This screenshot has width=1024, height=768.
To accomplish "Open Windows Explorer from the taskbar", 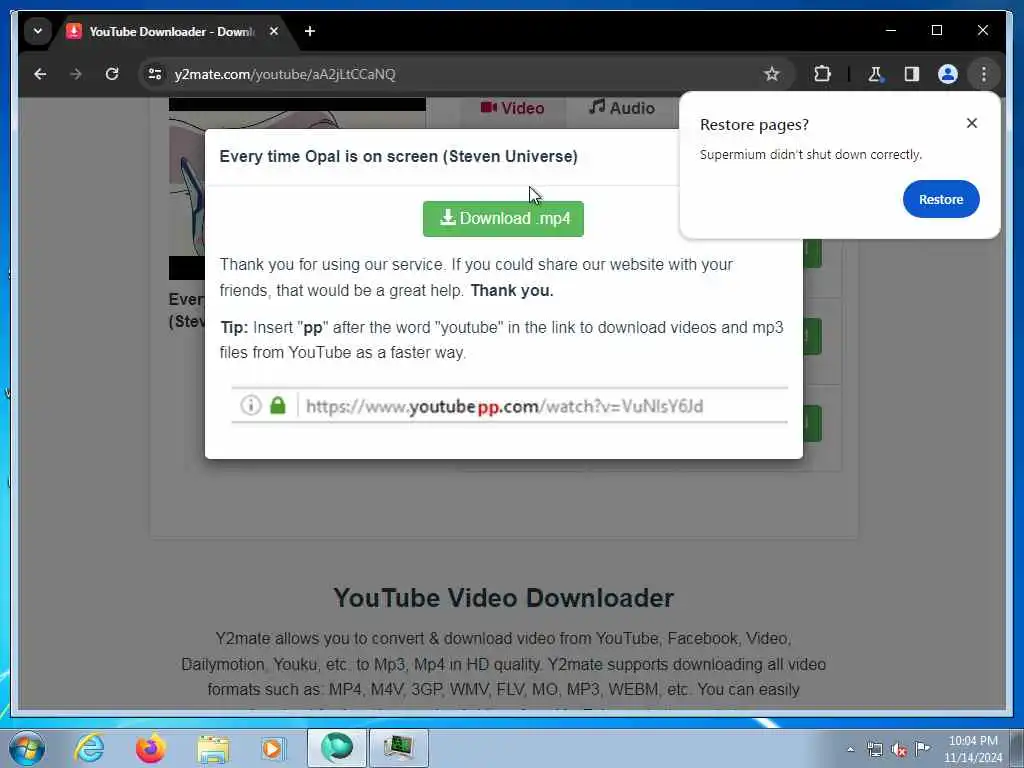I will pos(213,748).
